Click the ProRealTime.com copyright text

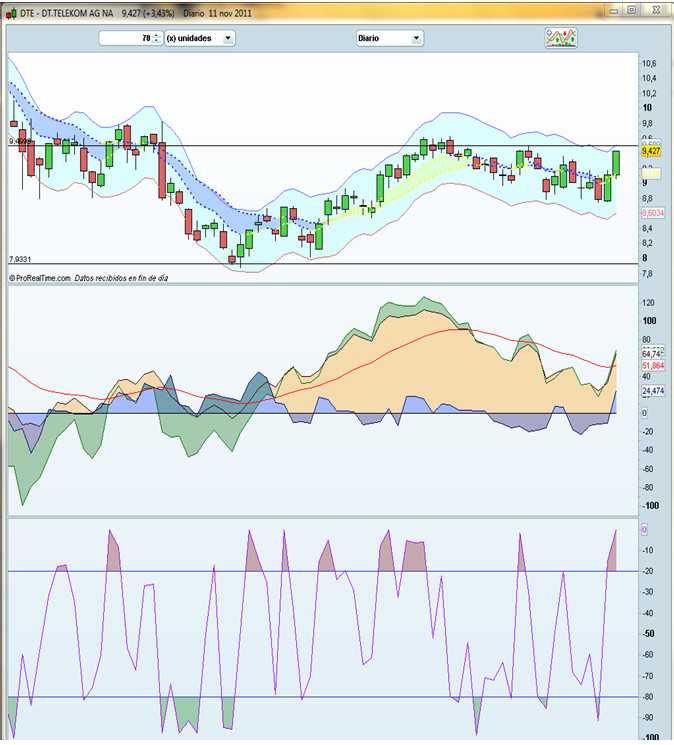coord(40,278)
